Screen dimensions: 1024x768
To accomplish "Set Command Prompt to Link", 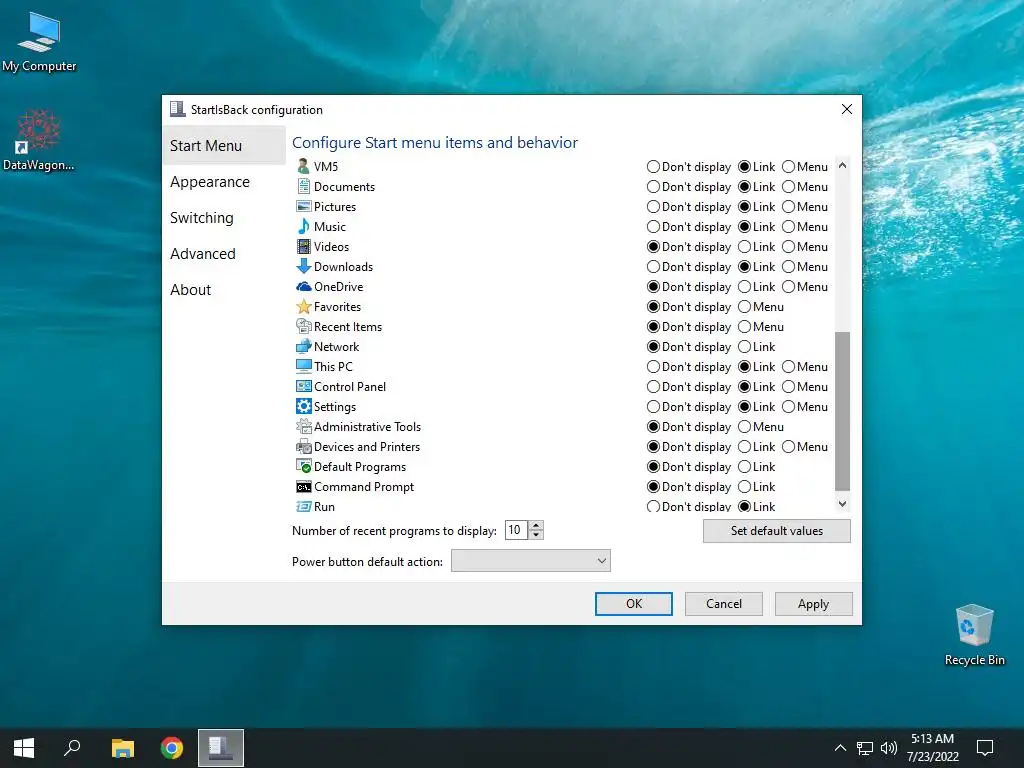I will [744, 487].
